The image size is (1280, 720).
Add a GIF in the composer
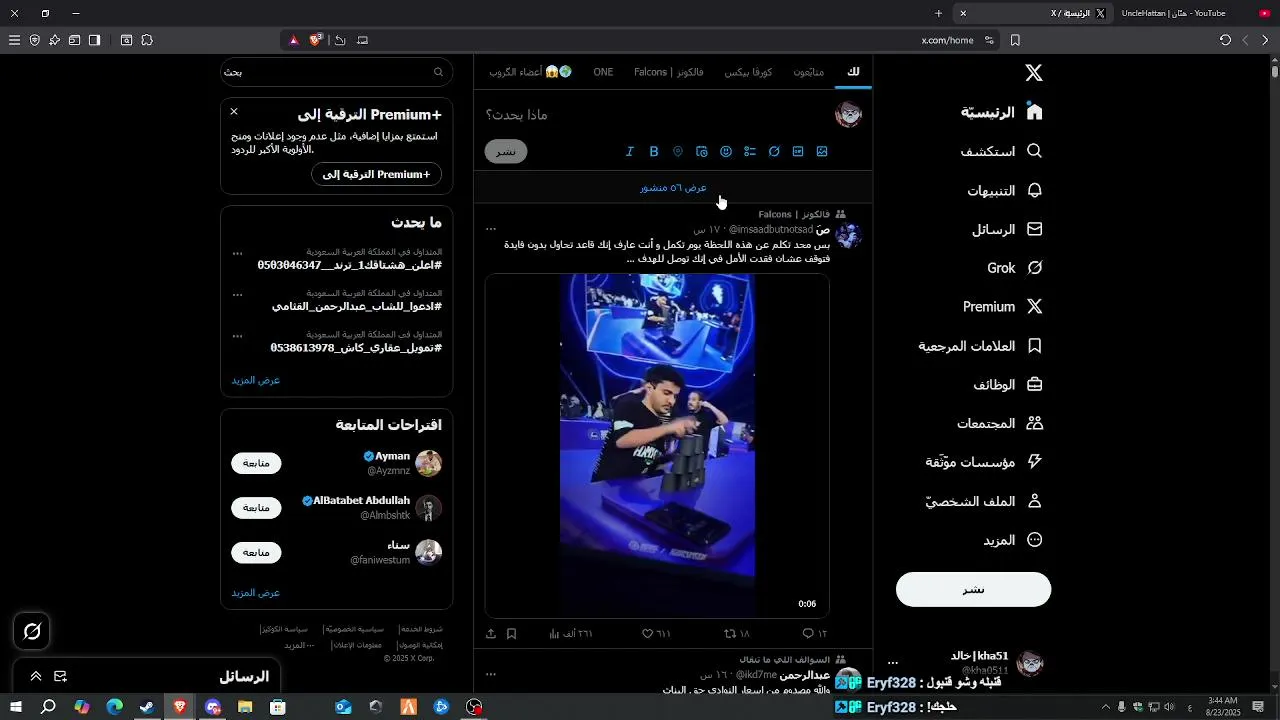[x=798, y=152]
